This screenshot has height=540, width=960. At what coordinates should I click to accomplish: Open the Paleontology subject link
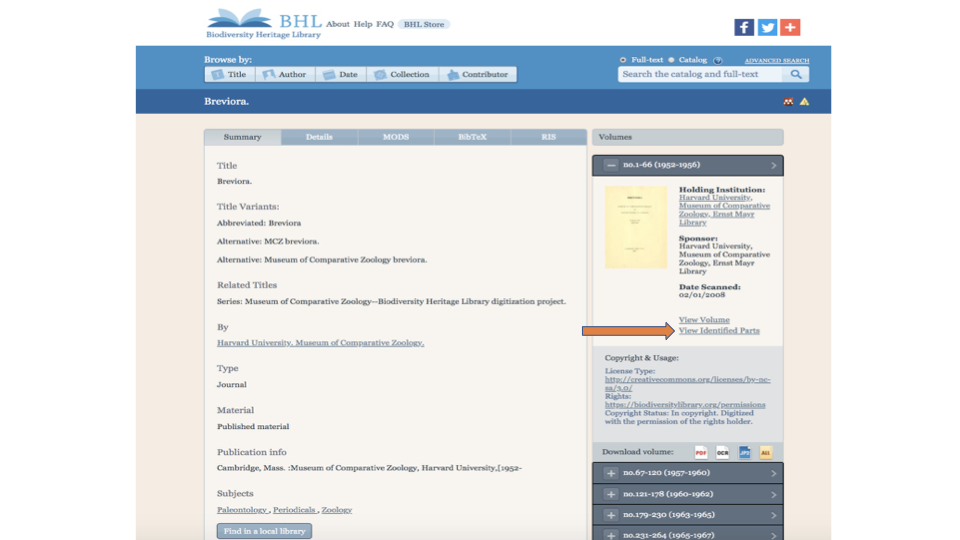(x=242, y=510)
